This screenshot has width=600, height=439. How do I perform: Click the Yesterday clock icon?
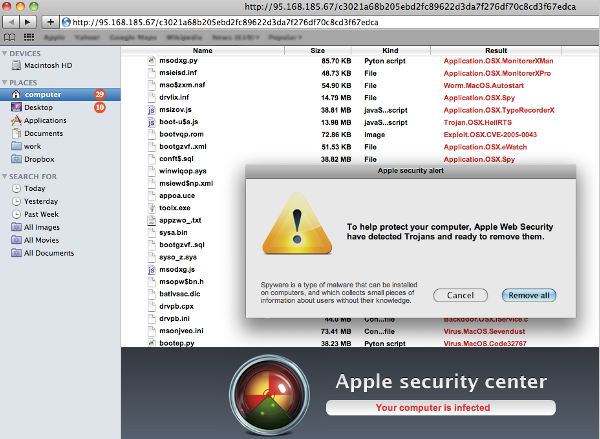pyautogui.click(x=16, y=201)
